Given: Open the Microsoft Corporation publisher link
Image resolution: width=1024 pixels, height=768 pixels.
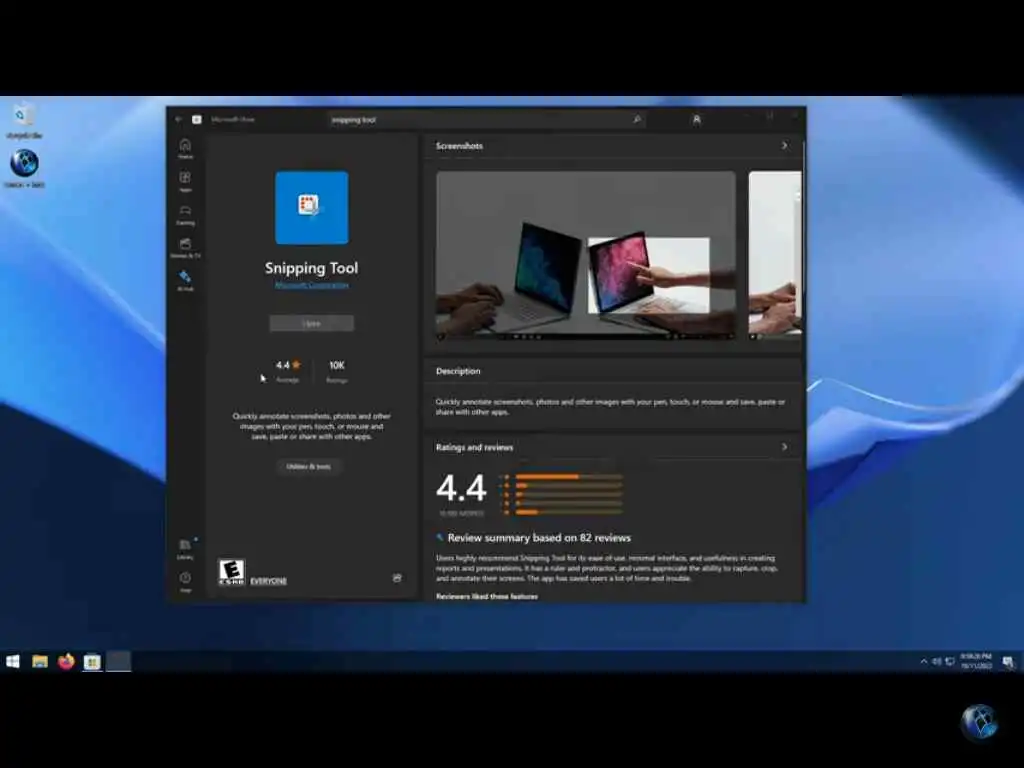Looking at the screenshot, I should point(312,285).
